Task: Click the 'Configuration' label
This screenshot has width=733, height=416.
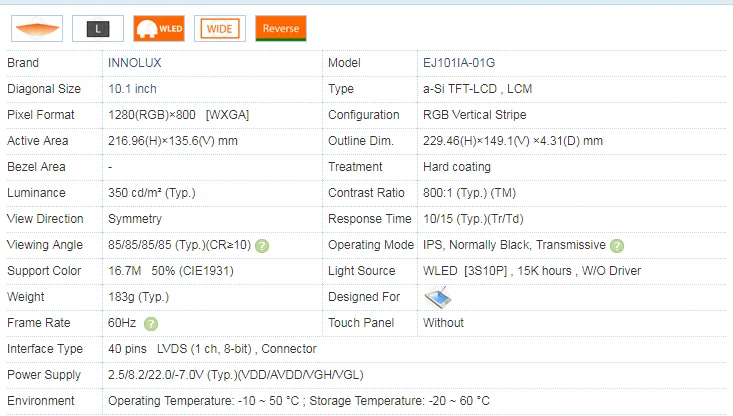Action: tap(364, 115)
